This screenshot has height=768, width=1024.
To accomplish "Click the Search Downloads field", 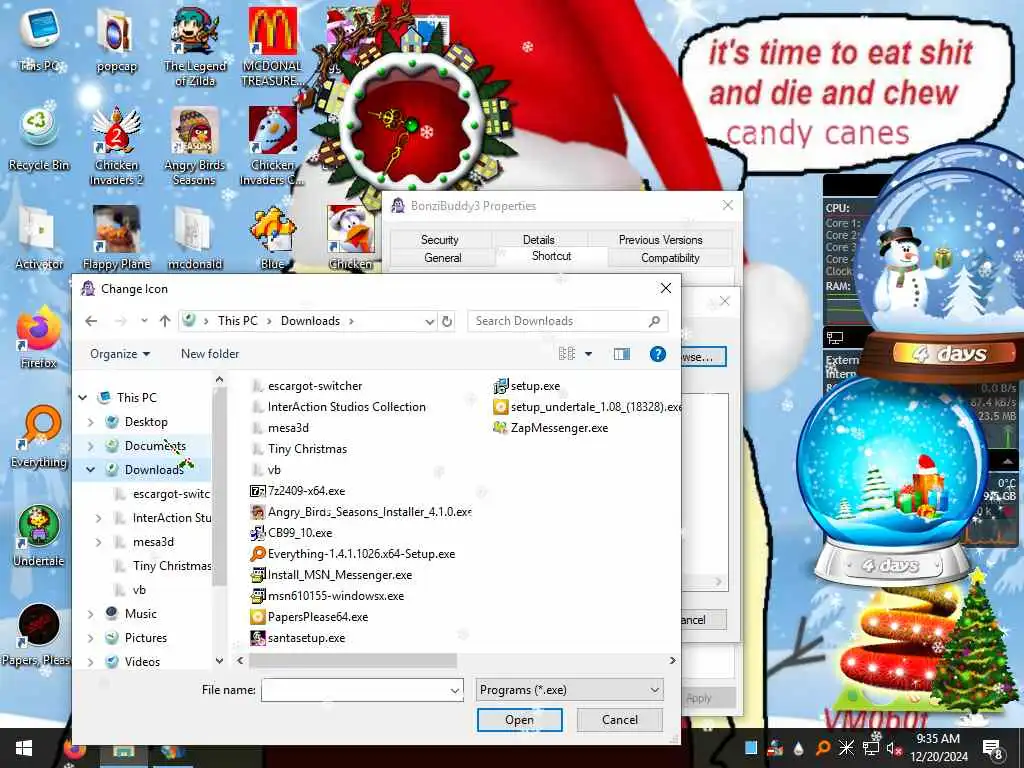I will (x=567, y=321).
